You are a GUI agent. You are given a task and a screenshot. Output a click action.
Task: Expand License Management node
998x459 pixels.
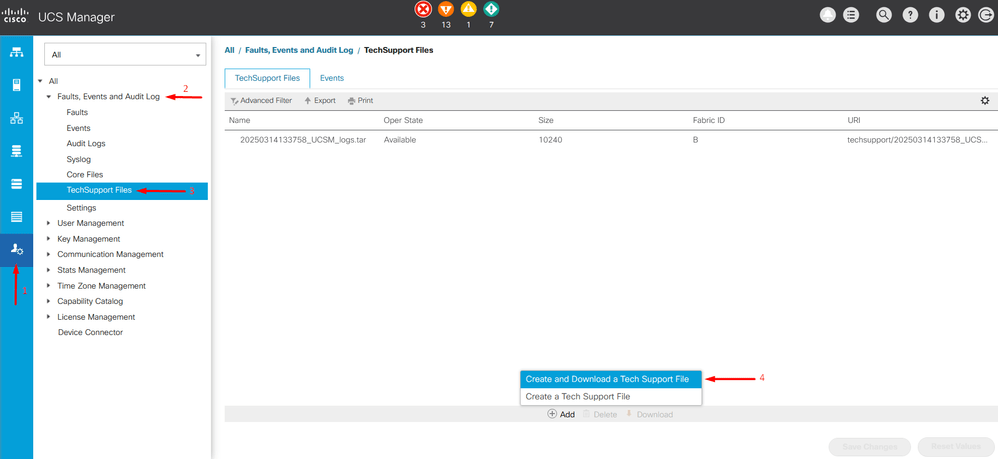coord(48,317)
